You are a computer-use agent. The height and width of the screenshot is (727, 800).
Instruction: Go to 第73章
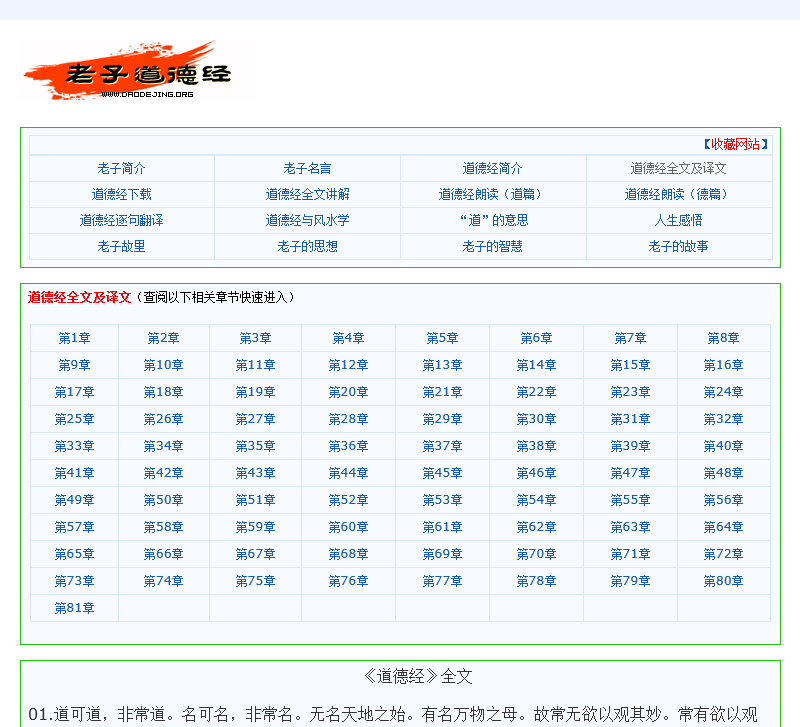(74, 582)
